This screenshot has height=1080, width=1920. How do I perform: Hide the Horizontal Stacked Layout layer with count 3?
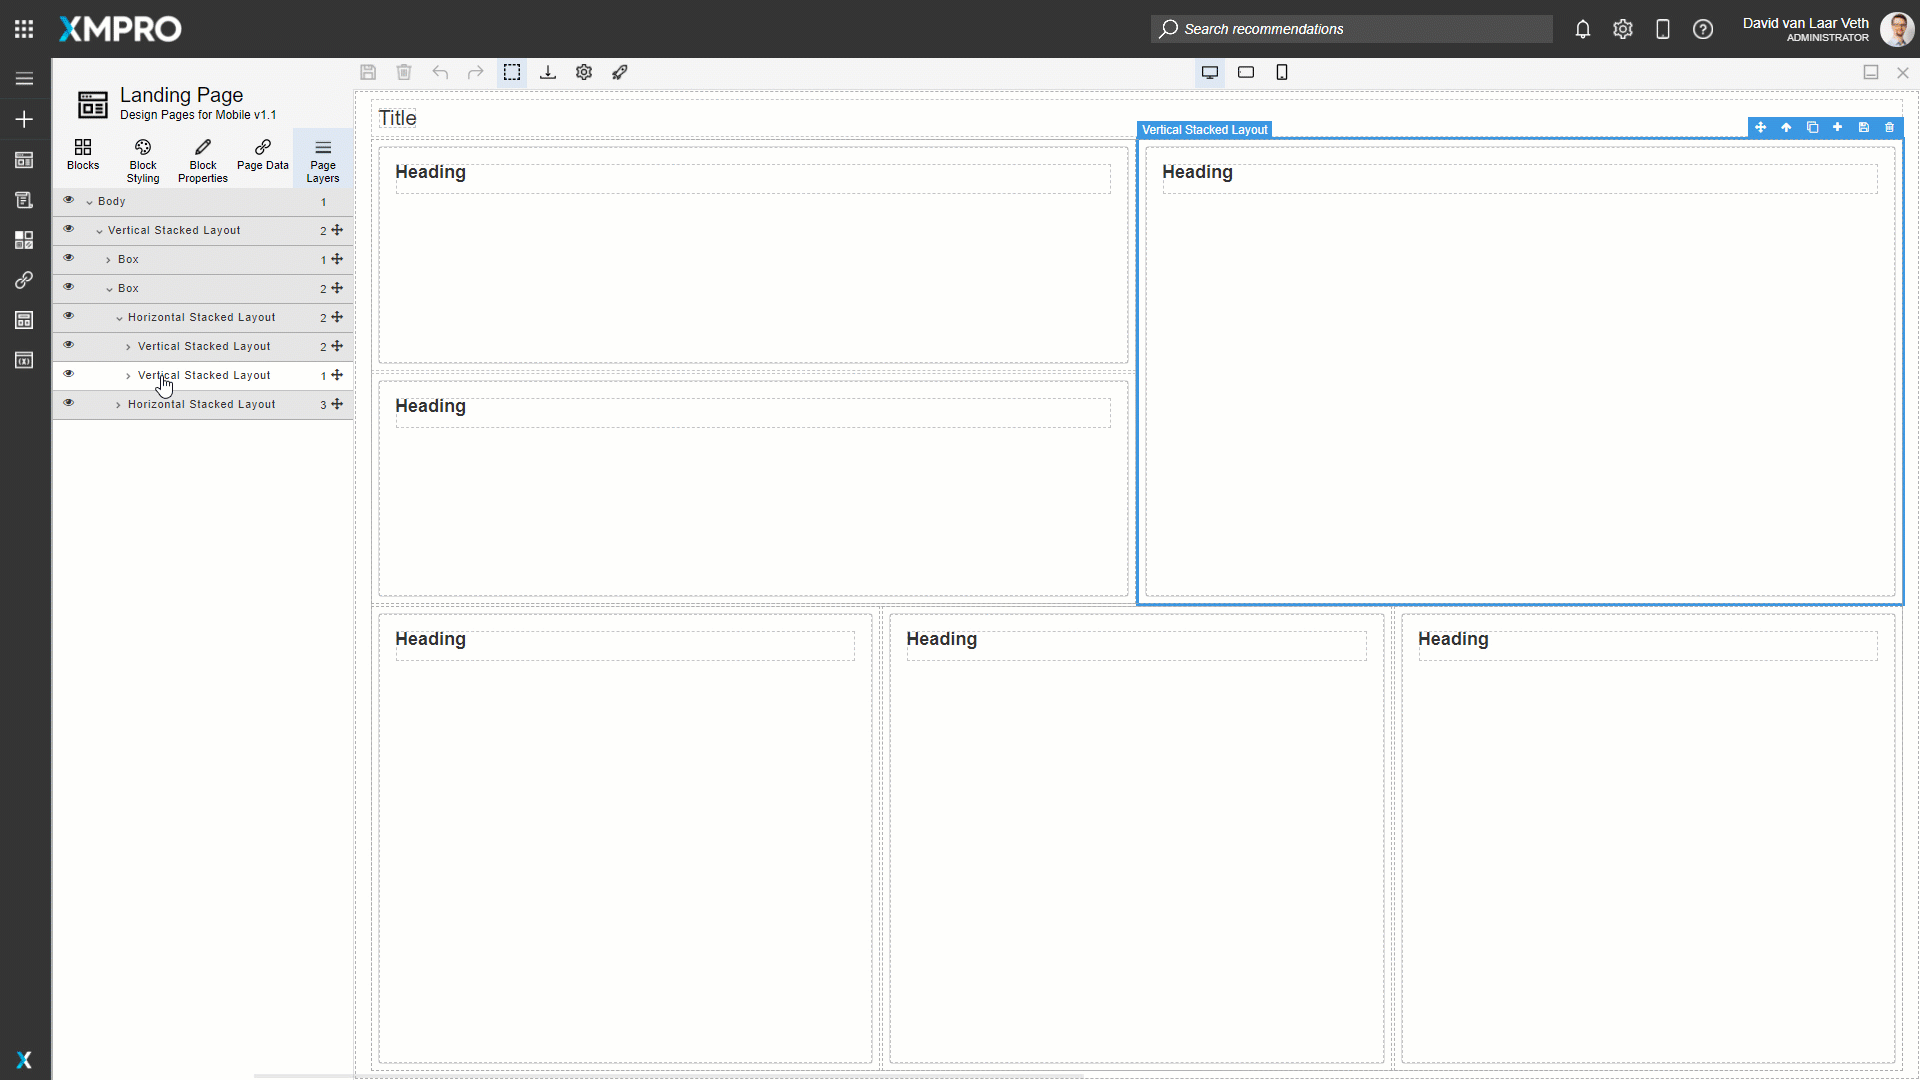click(x=69, y=403)
